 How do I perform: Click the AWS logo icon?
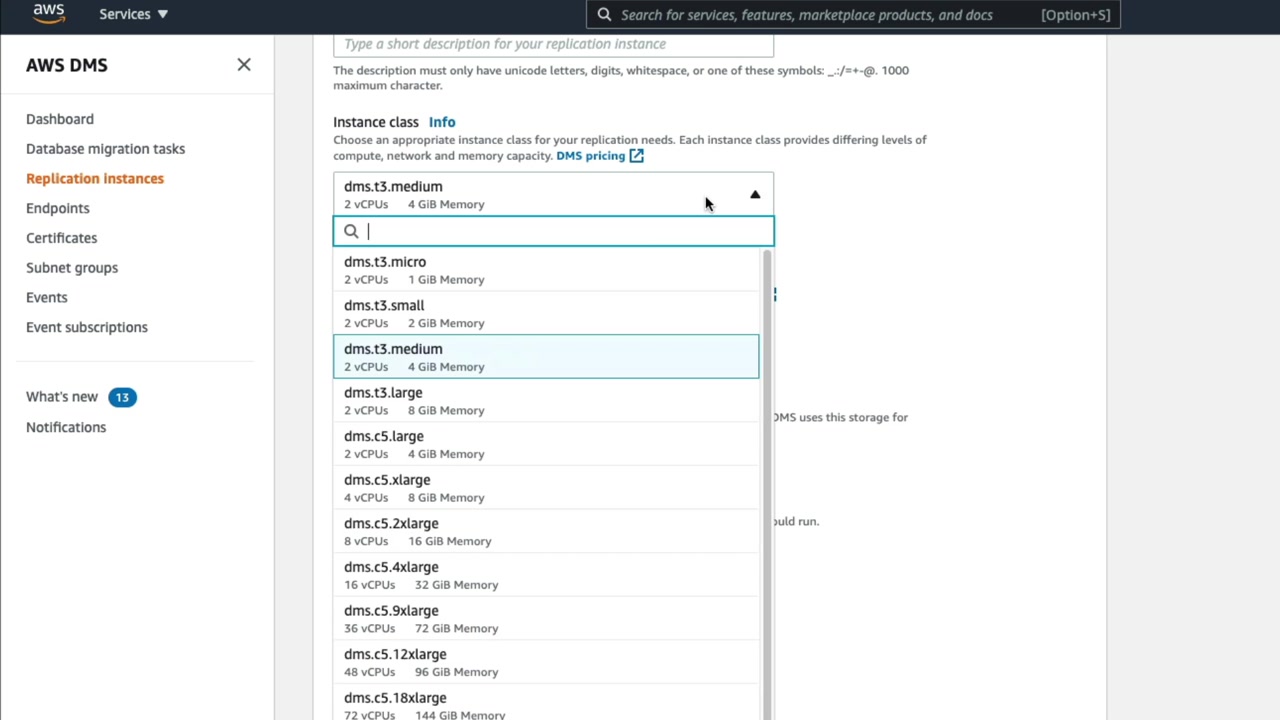pos(48,14)
